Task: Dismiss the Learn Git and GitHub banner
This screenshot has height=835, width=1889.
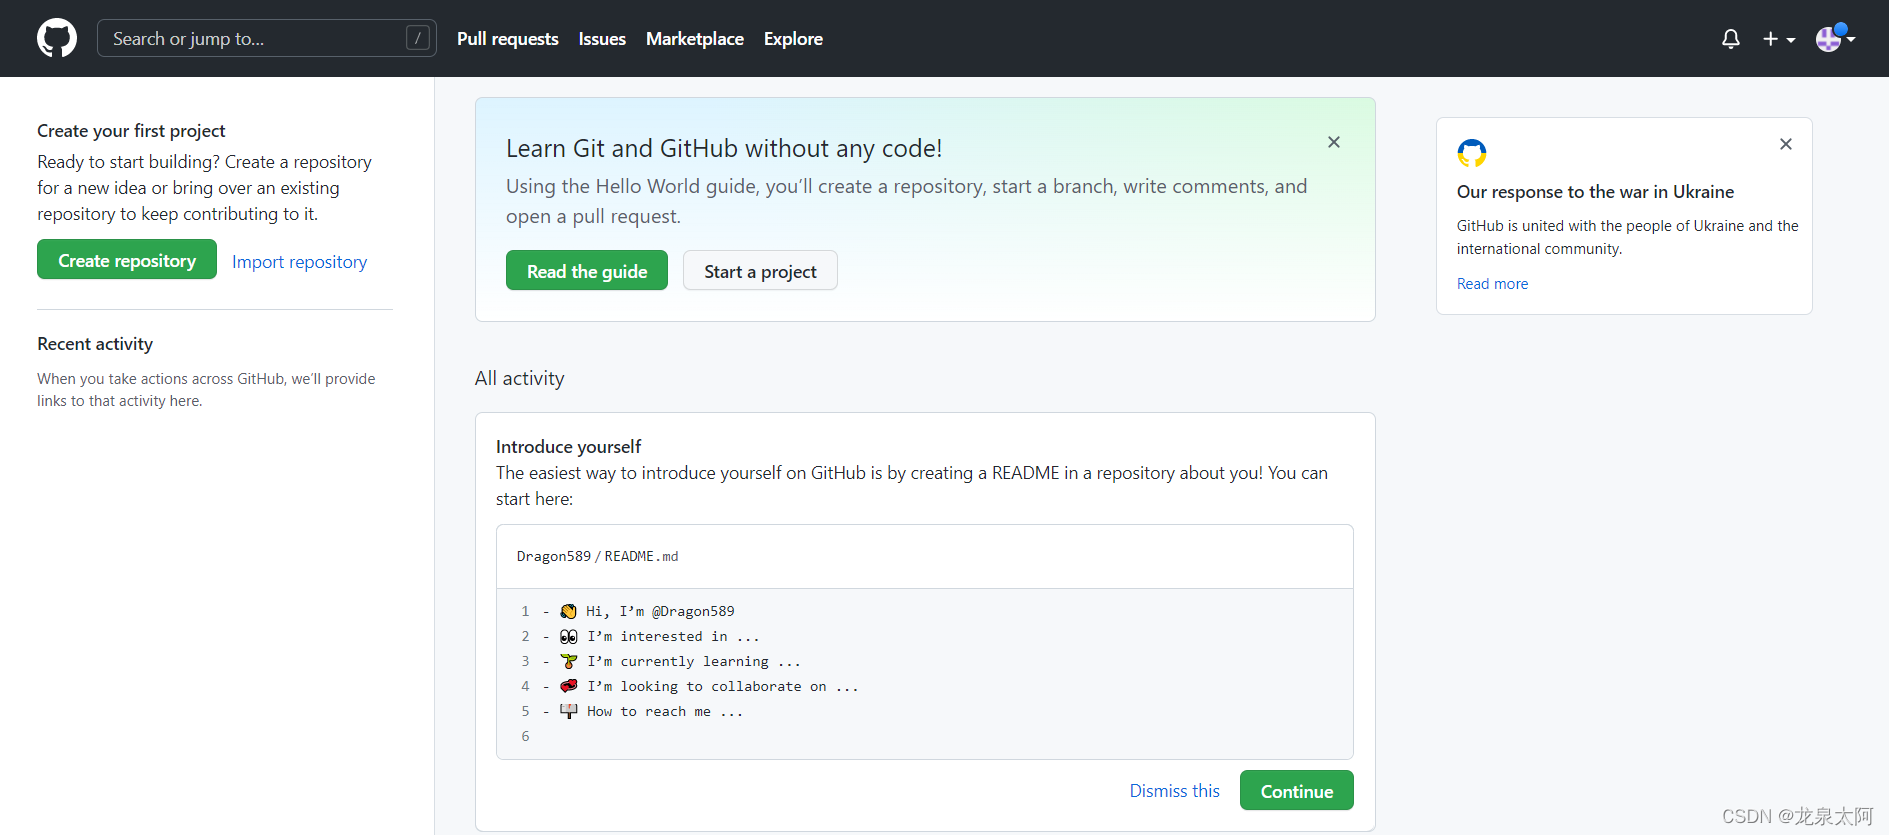Action: (x=1334, y=142)
